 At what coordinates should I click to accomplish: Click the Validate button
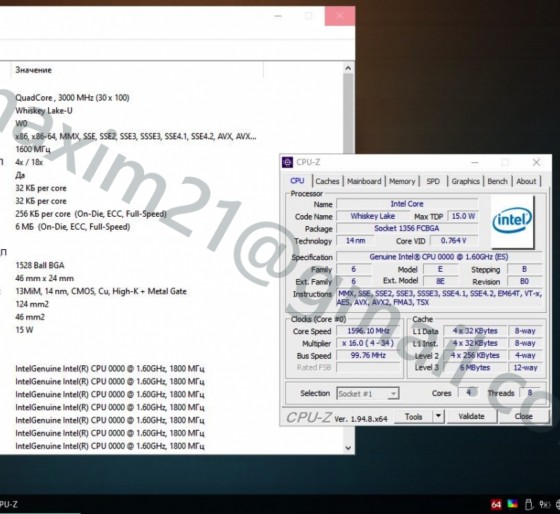pyautogui.click(x=471, y=416)
